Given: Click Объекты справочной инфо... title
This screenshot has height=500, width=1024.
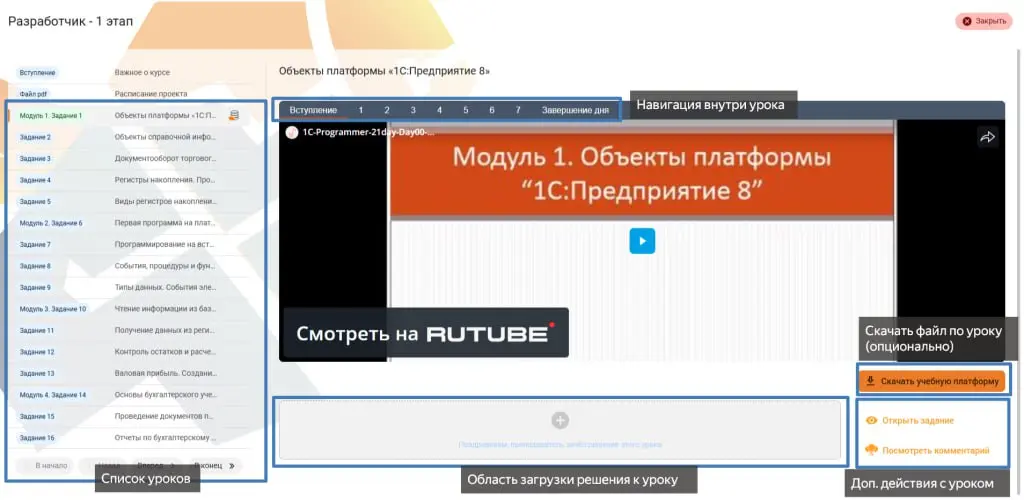Looking at the screenshot, I should [x=165, y=137].
